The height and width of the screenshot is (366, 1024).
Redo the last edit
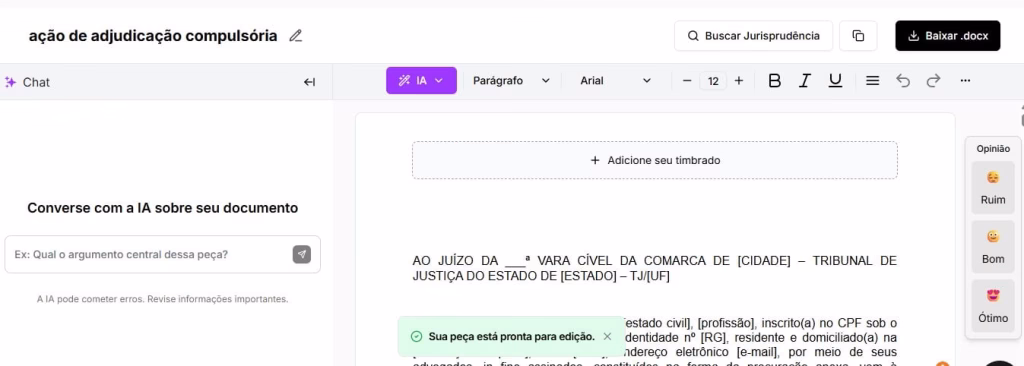(934, 81)
